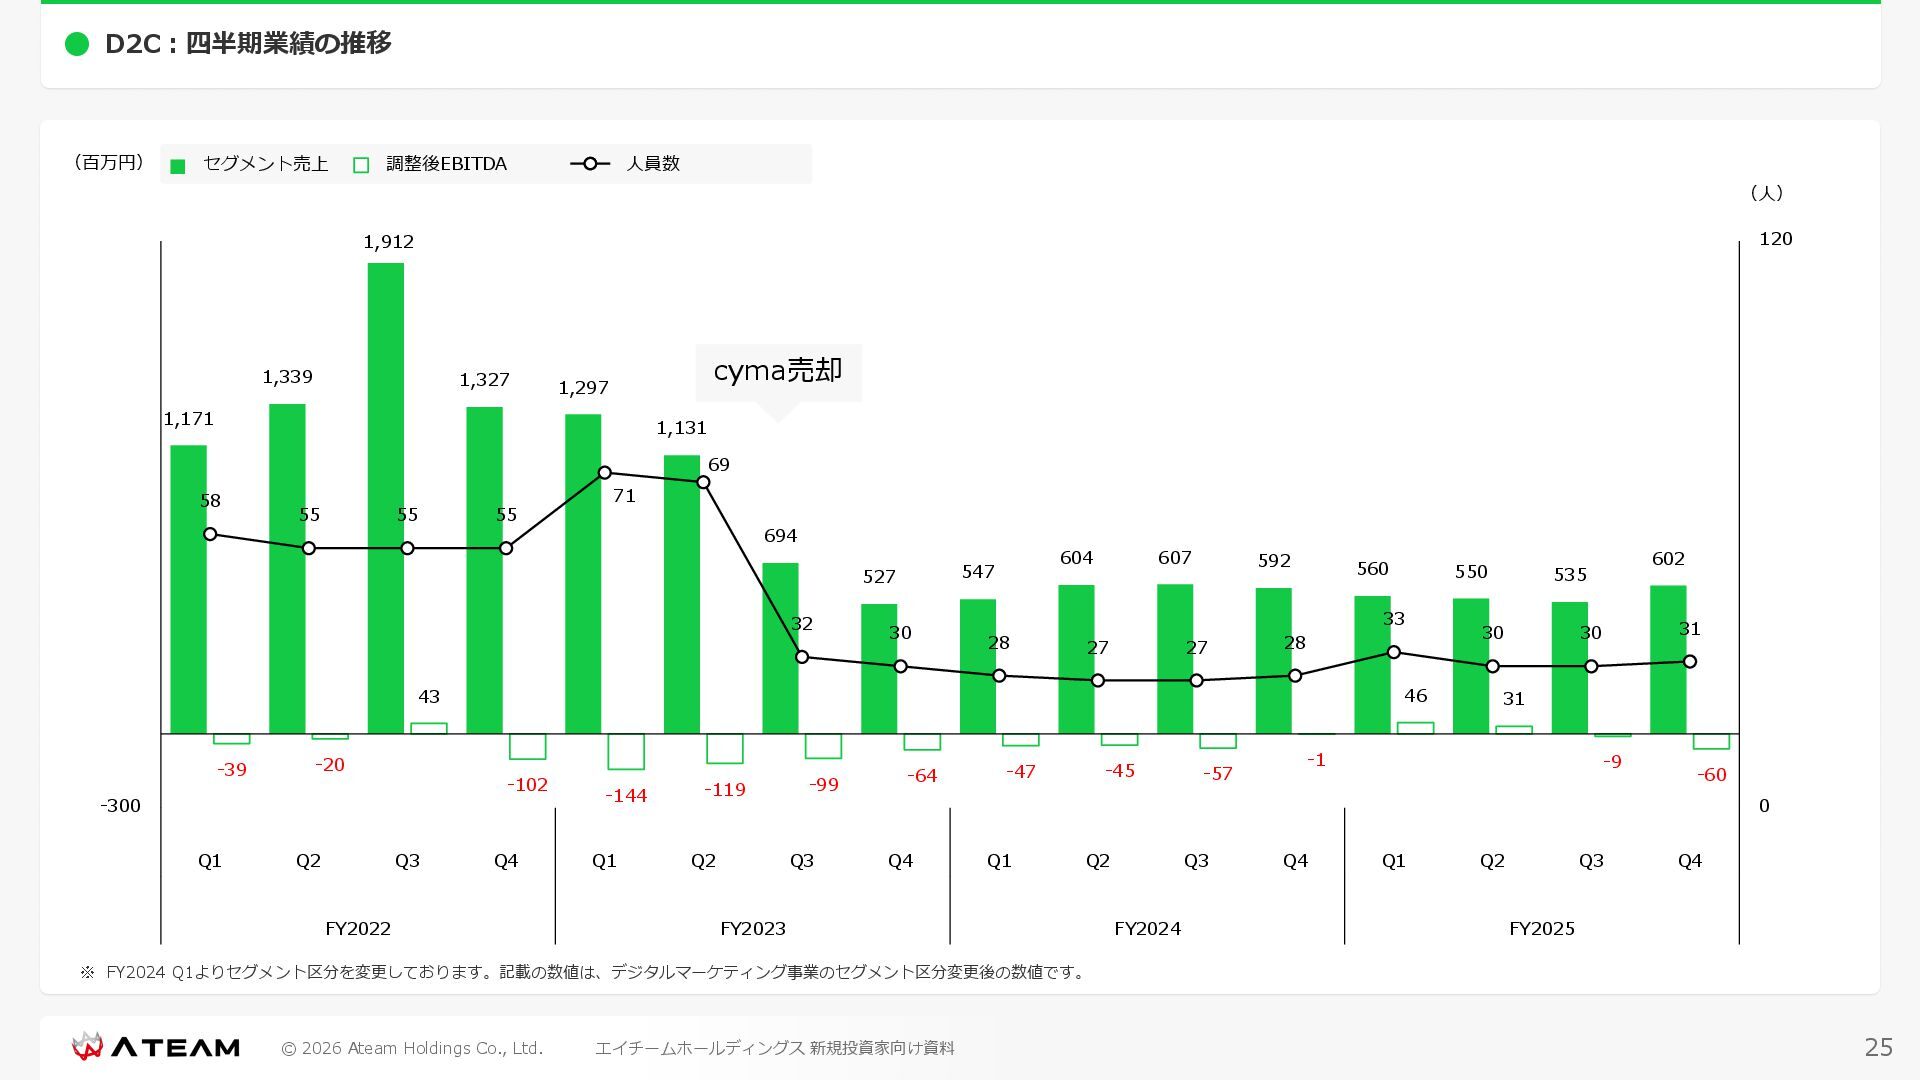Click the headcount marker labeled 33
Screen dimensions: 1920x1080
click(x=1394, y=653)
